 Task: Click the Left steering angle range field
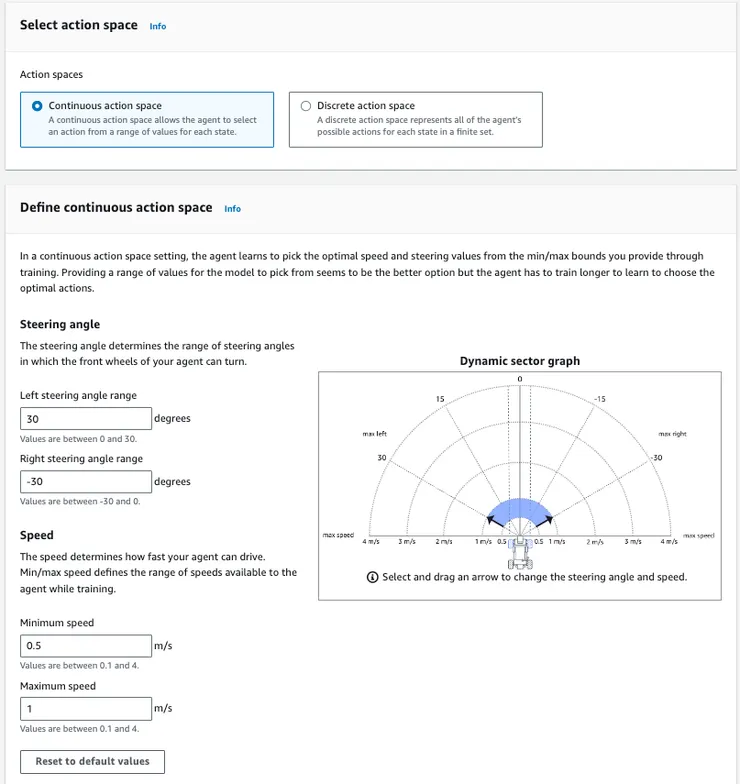[86, 419]
